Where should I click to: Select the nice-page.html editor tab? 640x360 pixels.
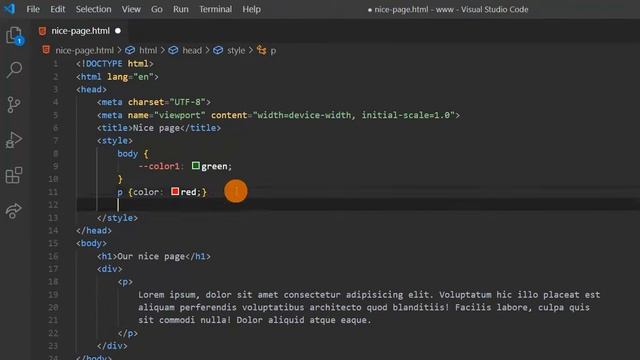click(x=80, y=31)
